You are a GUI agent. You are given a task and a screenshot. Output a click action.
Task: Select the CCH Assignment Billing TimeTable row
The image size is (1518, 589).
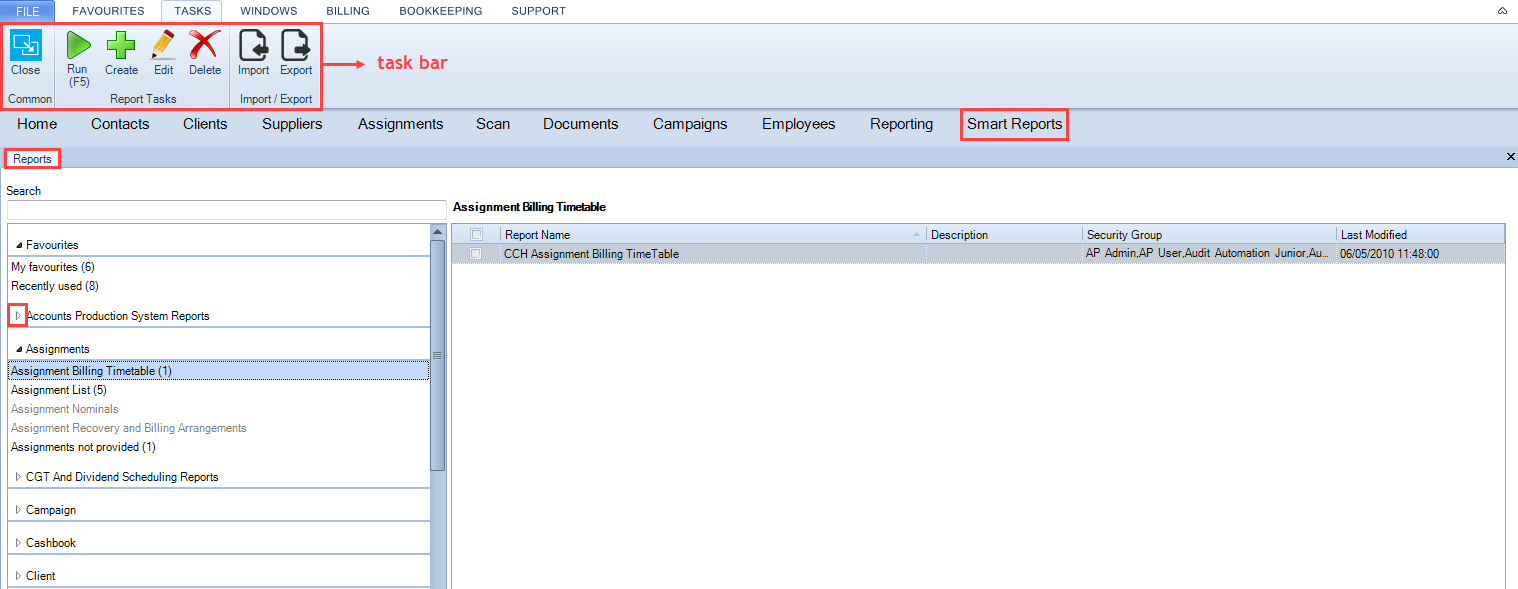tap(978, 254)
